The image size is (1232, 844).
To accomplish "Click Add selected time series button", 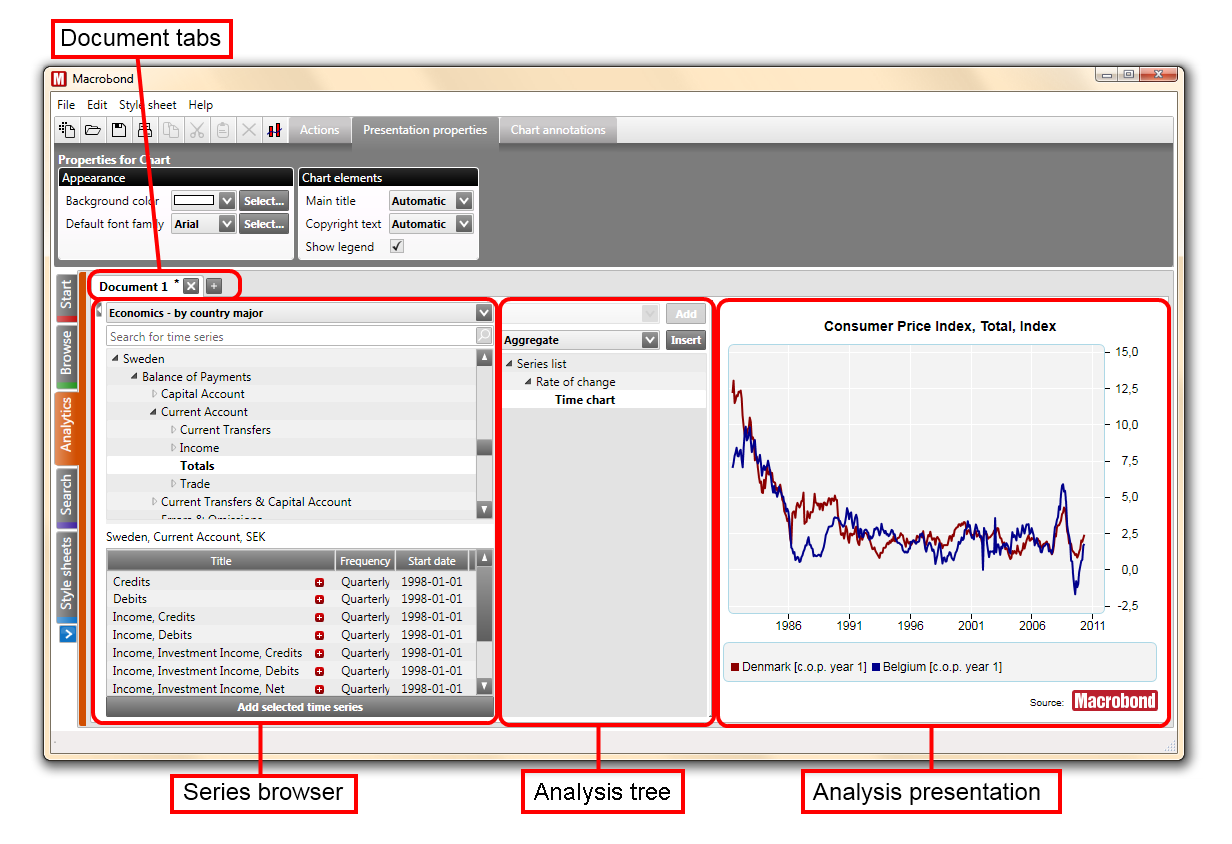I will [x=300, y=707].
